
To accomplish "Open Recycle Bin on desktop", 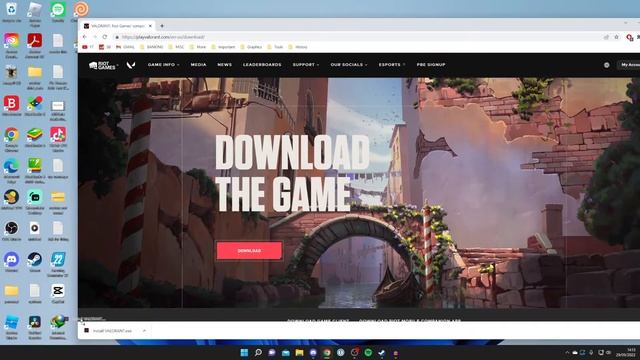I will pyautogui.click(x=11, y=11).
